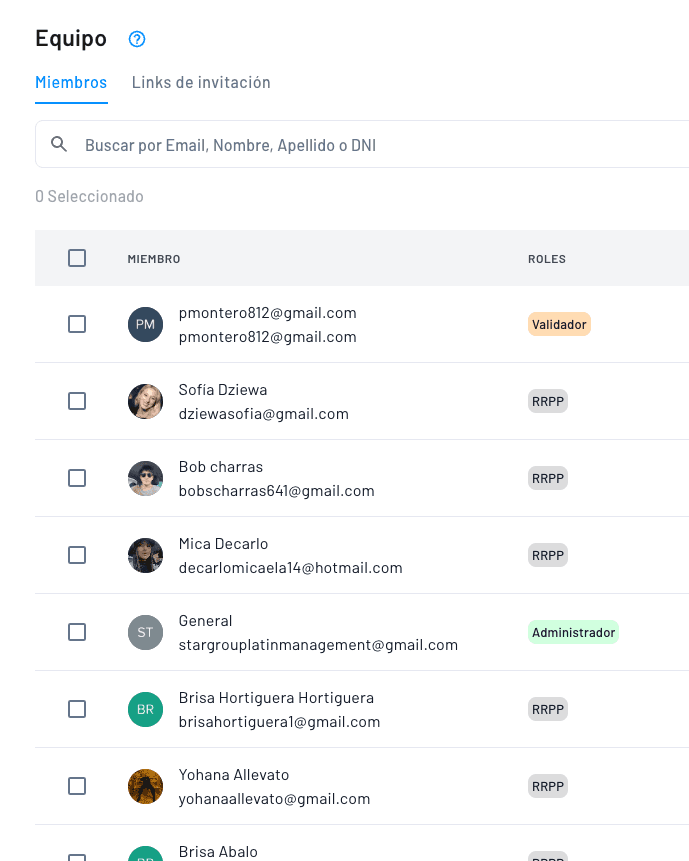The image size is (689, 861).
Task: Click the magnifying glass search icon
Action: (59, 144)
